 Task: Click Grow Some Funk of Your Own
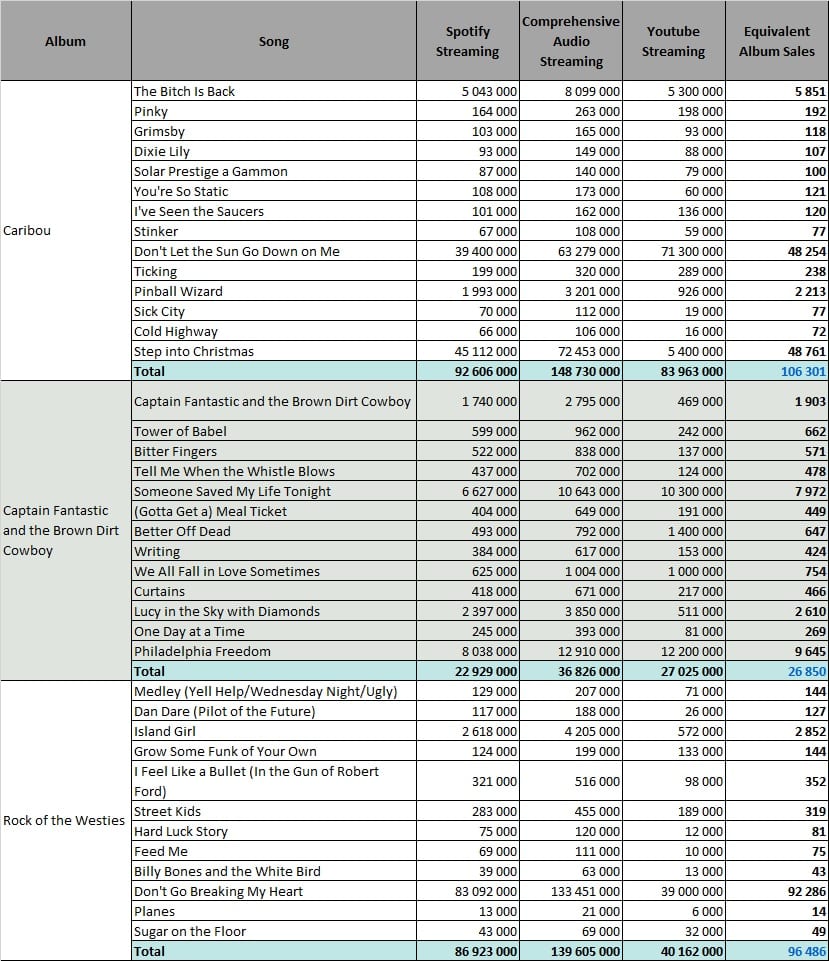pos(274,751)
